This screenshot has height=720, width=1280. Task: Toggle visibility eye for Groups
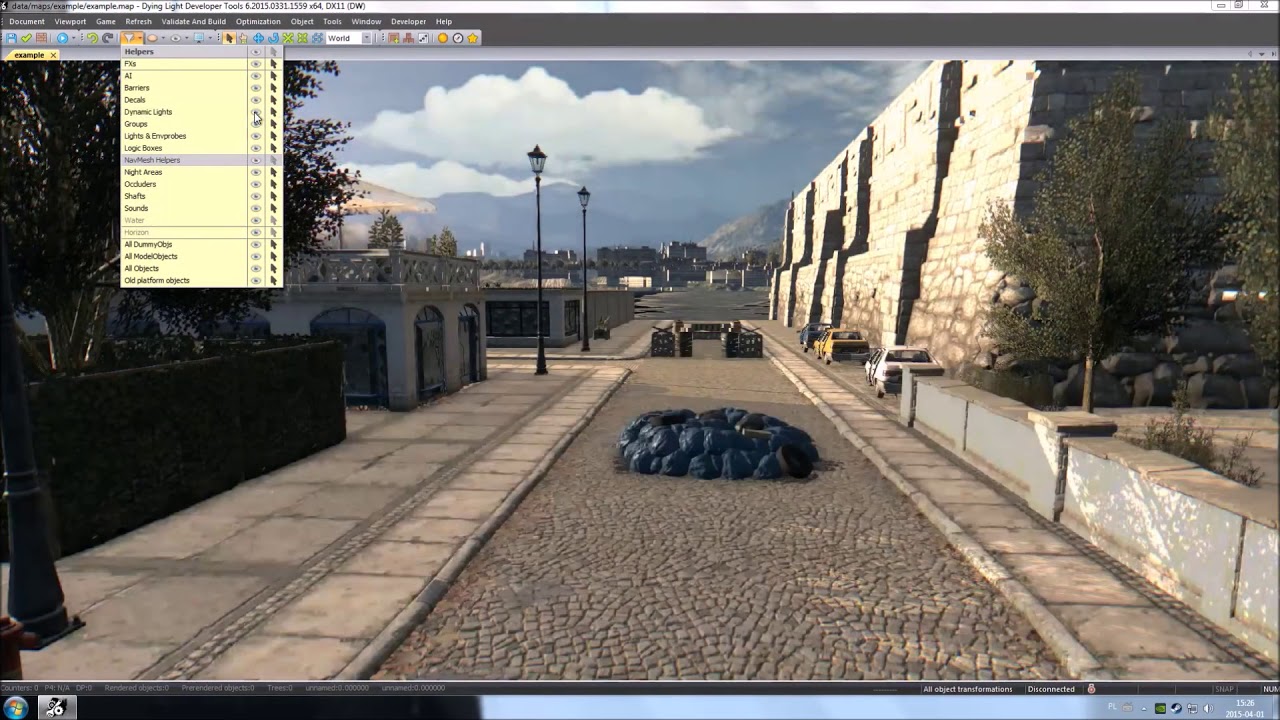point(256,124)
